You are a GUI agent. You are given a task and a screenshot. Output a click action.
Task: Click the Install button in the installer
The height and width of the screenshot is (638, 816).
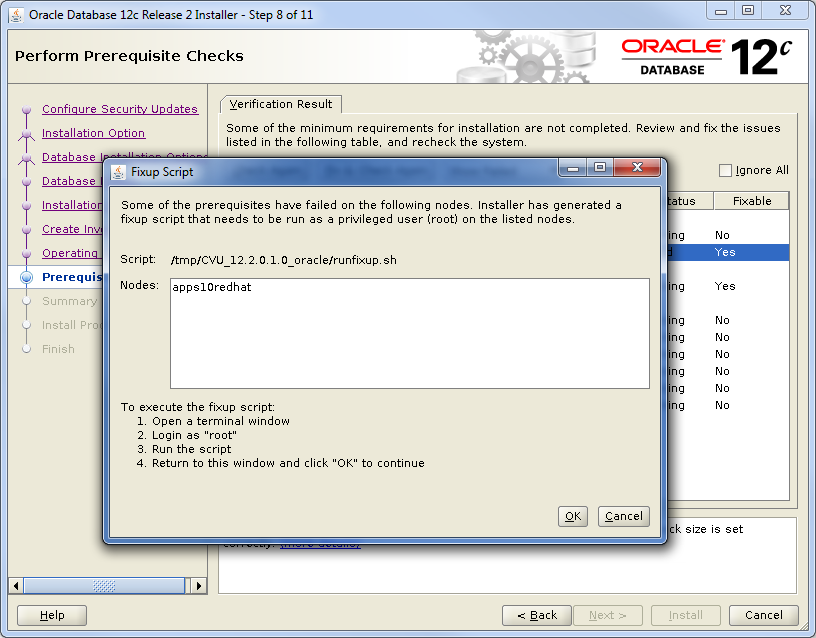[x=685, y=615]
